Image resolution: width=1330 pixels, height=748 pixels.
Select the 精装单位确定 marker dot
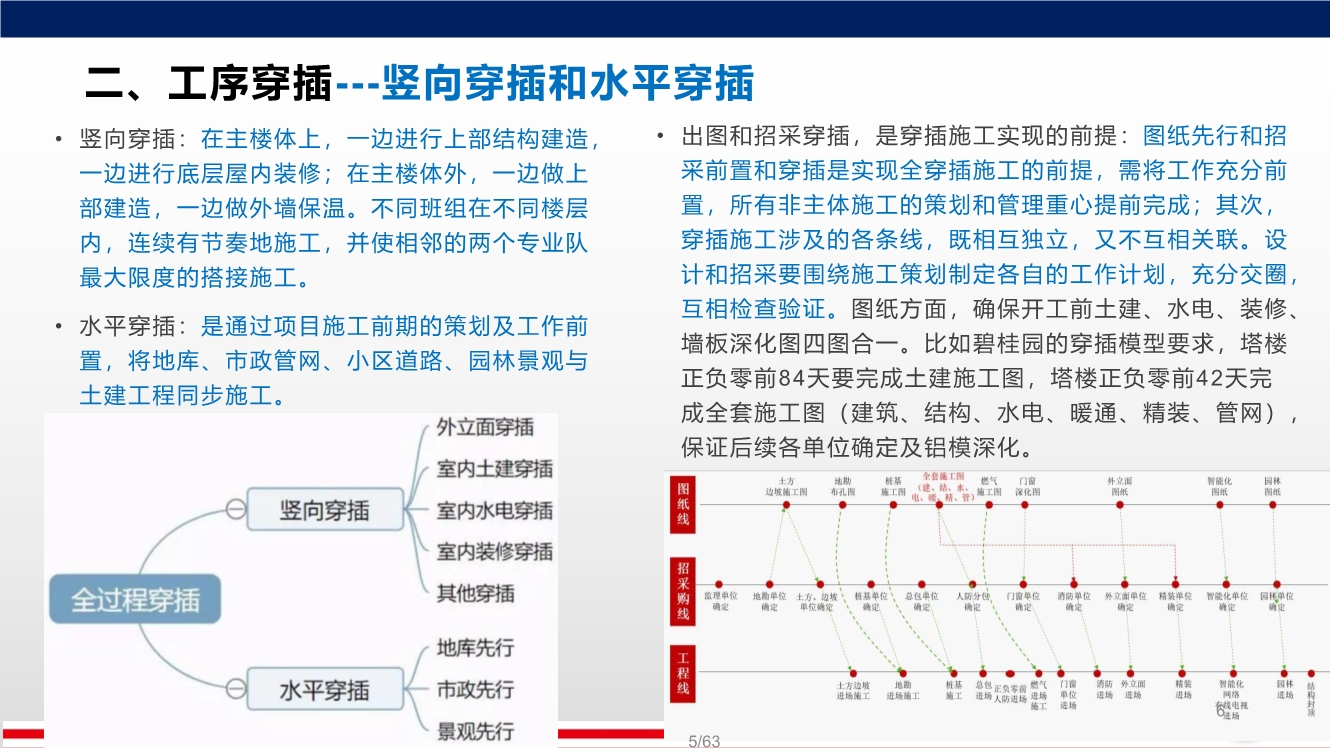(1175, 583)
